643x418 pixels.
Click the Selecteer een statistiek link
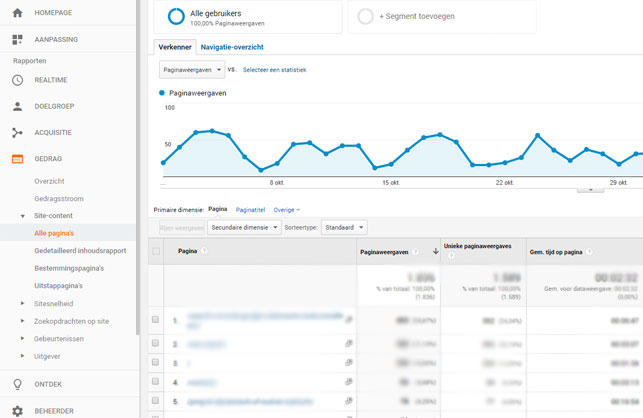click(274, 70)
